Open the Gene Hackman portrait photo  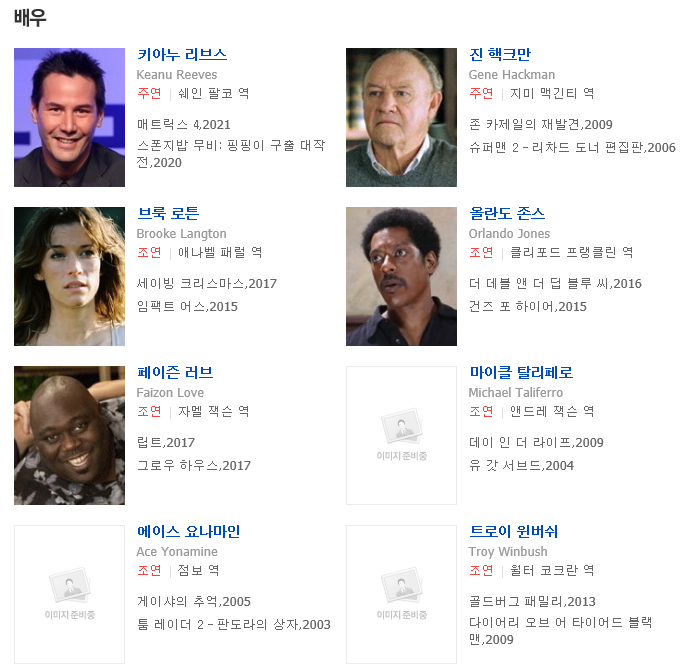[x=401, y=117]
